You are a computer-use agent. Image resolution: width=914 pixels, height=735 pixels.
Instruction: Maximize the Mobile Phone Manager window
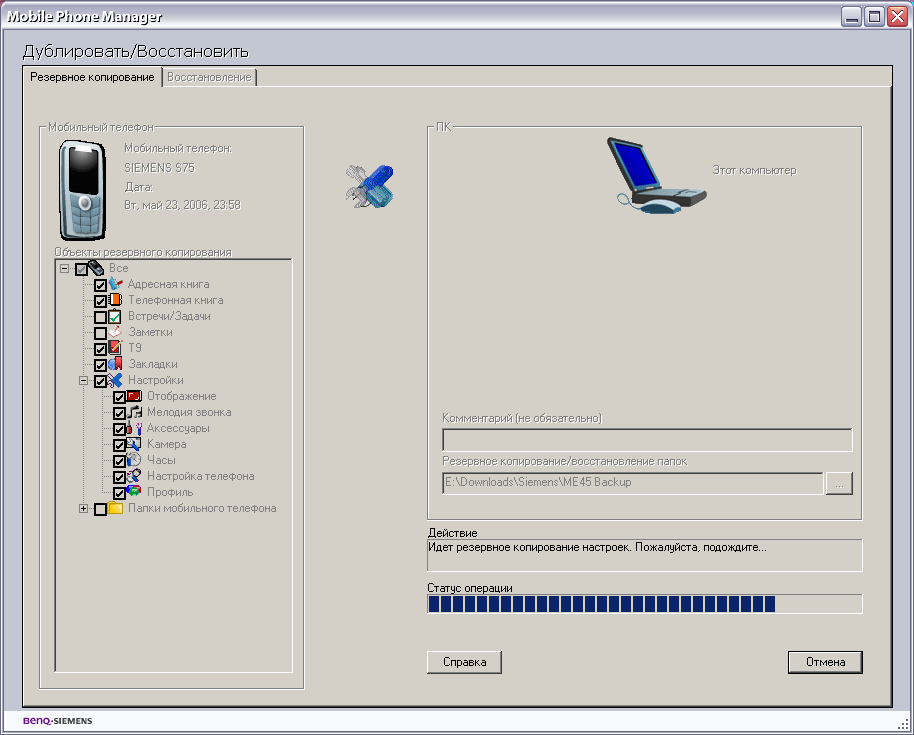874,16
